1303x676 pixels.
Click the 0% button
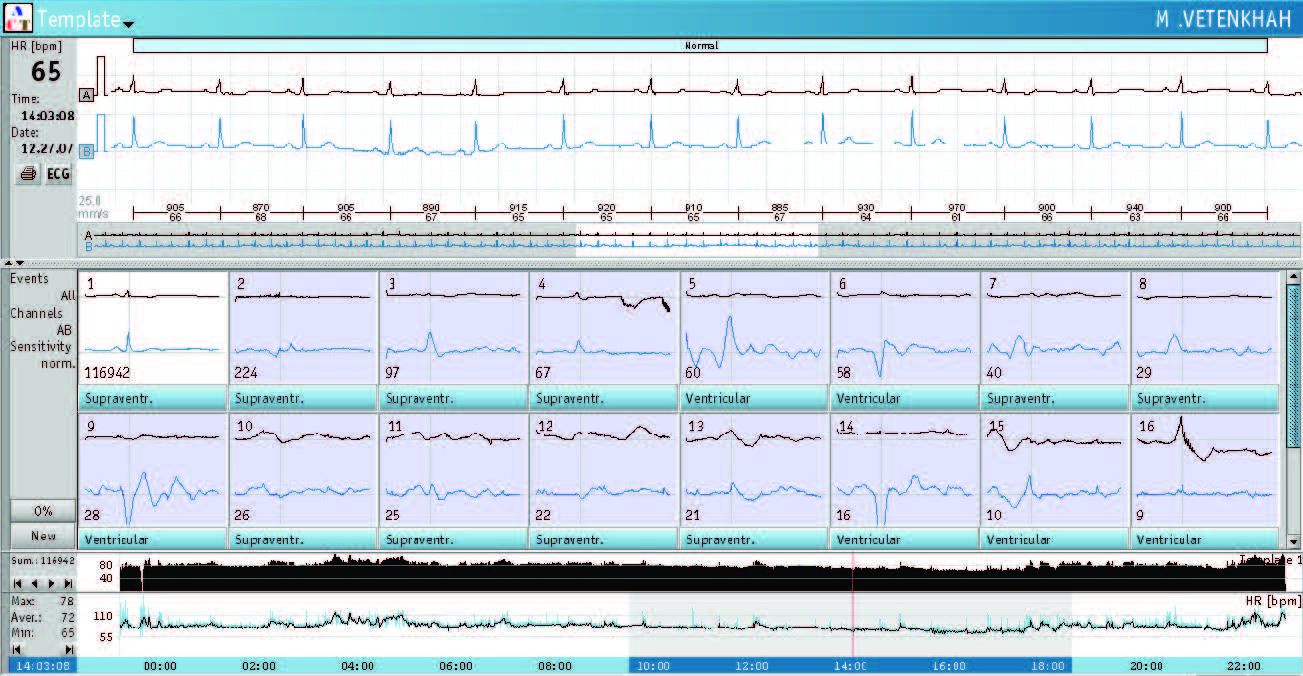pyautogui.click(x=42, y=510)
